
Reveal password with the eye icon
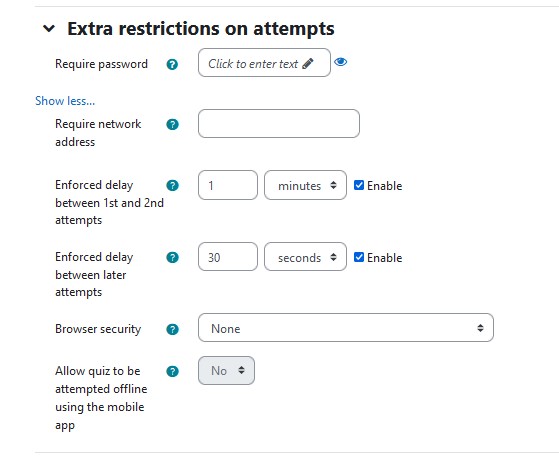tap(340, 62)
